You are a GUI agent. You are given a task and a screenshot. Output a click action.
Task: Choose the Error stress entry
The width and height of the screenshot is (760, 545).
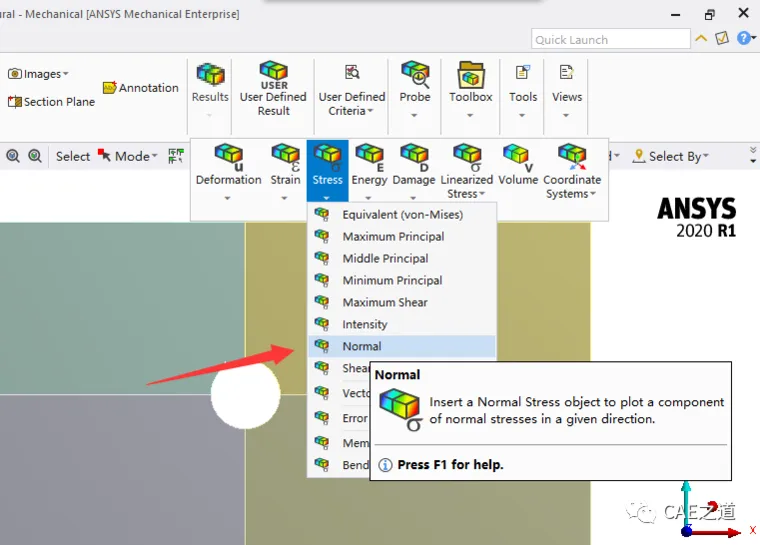339,417
